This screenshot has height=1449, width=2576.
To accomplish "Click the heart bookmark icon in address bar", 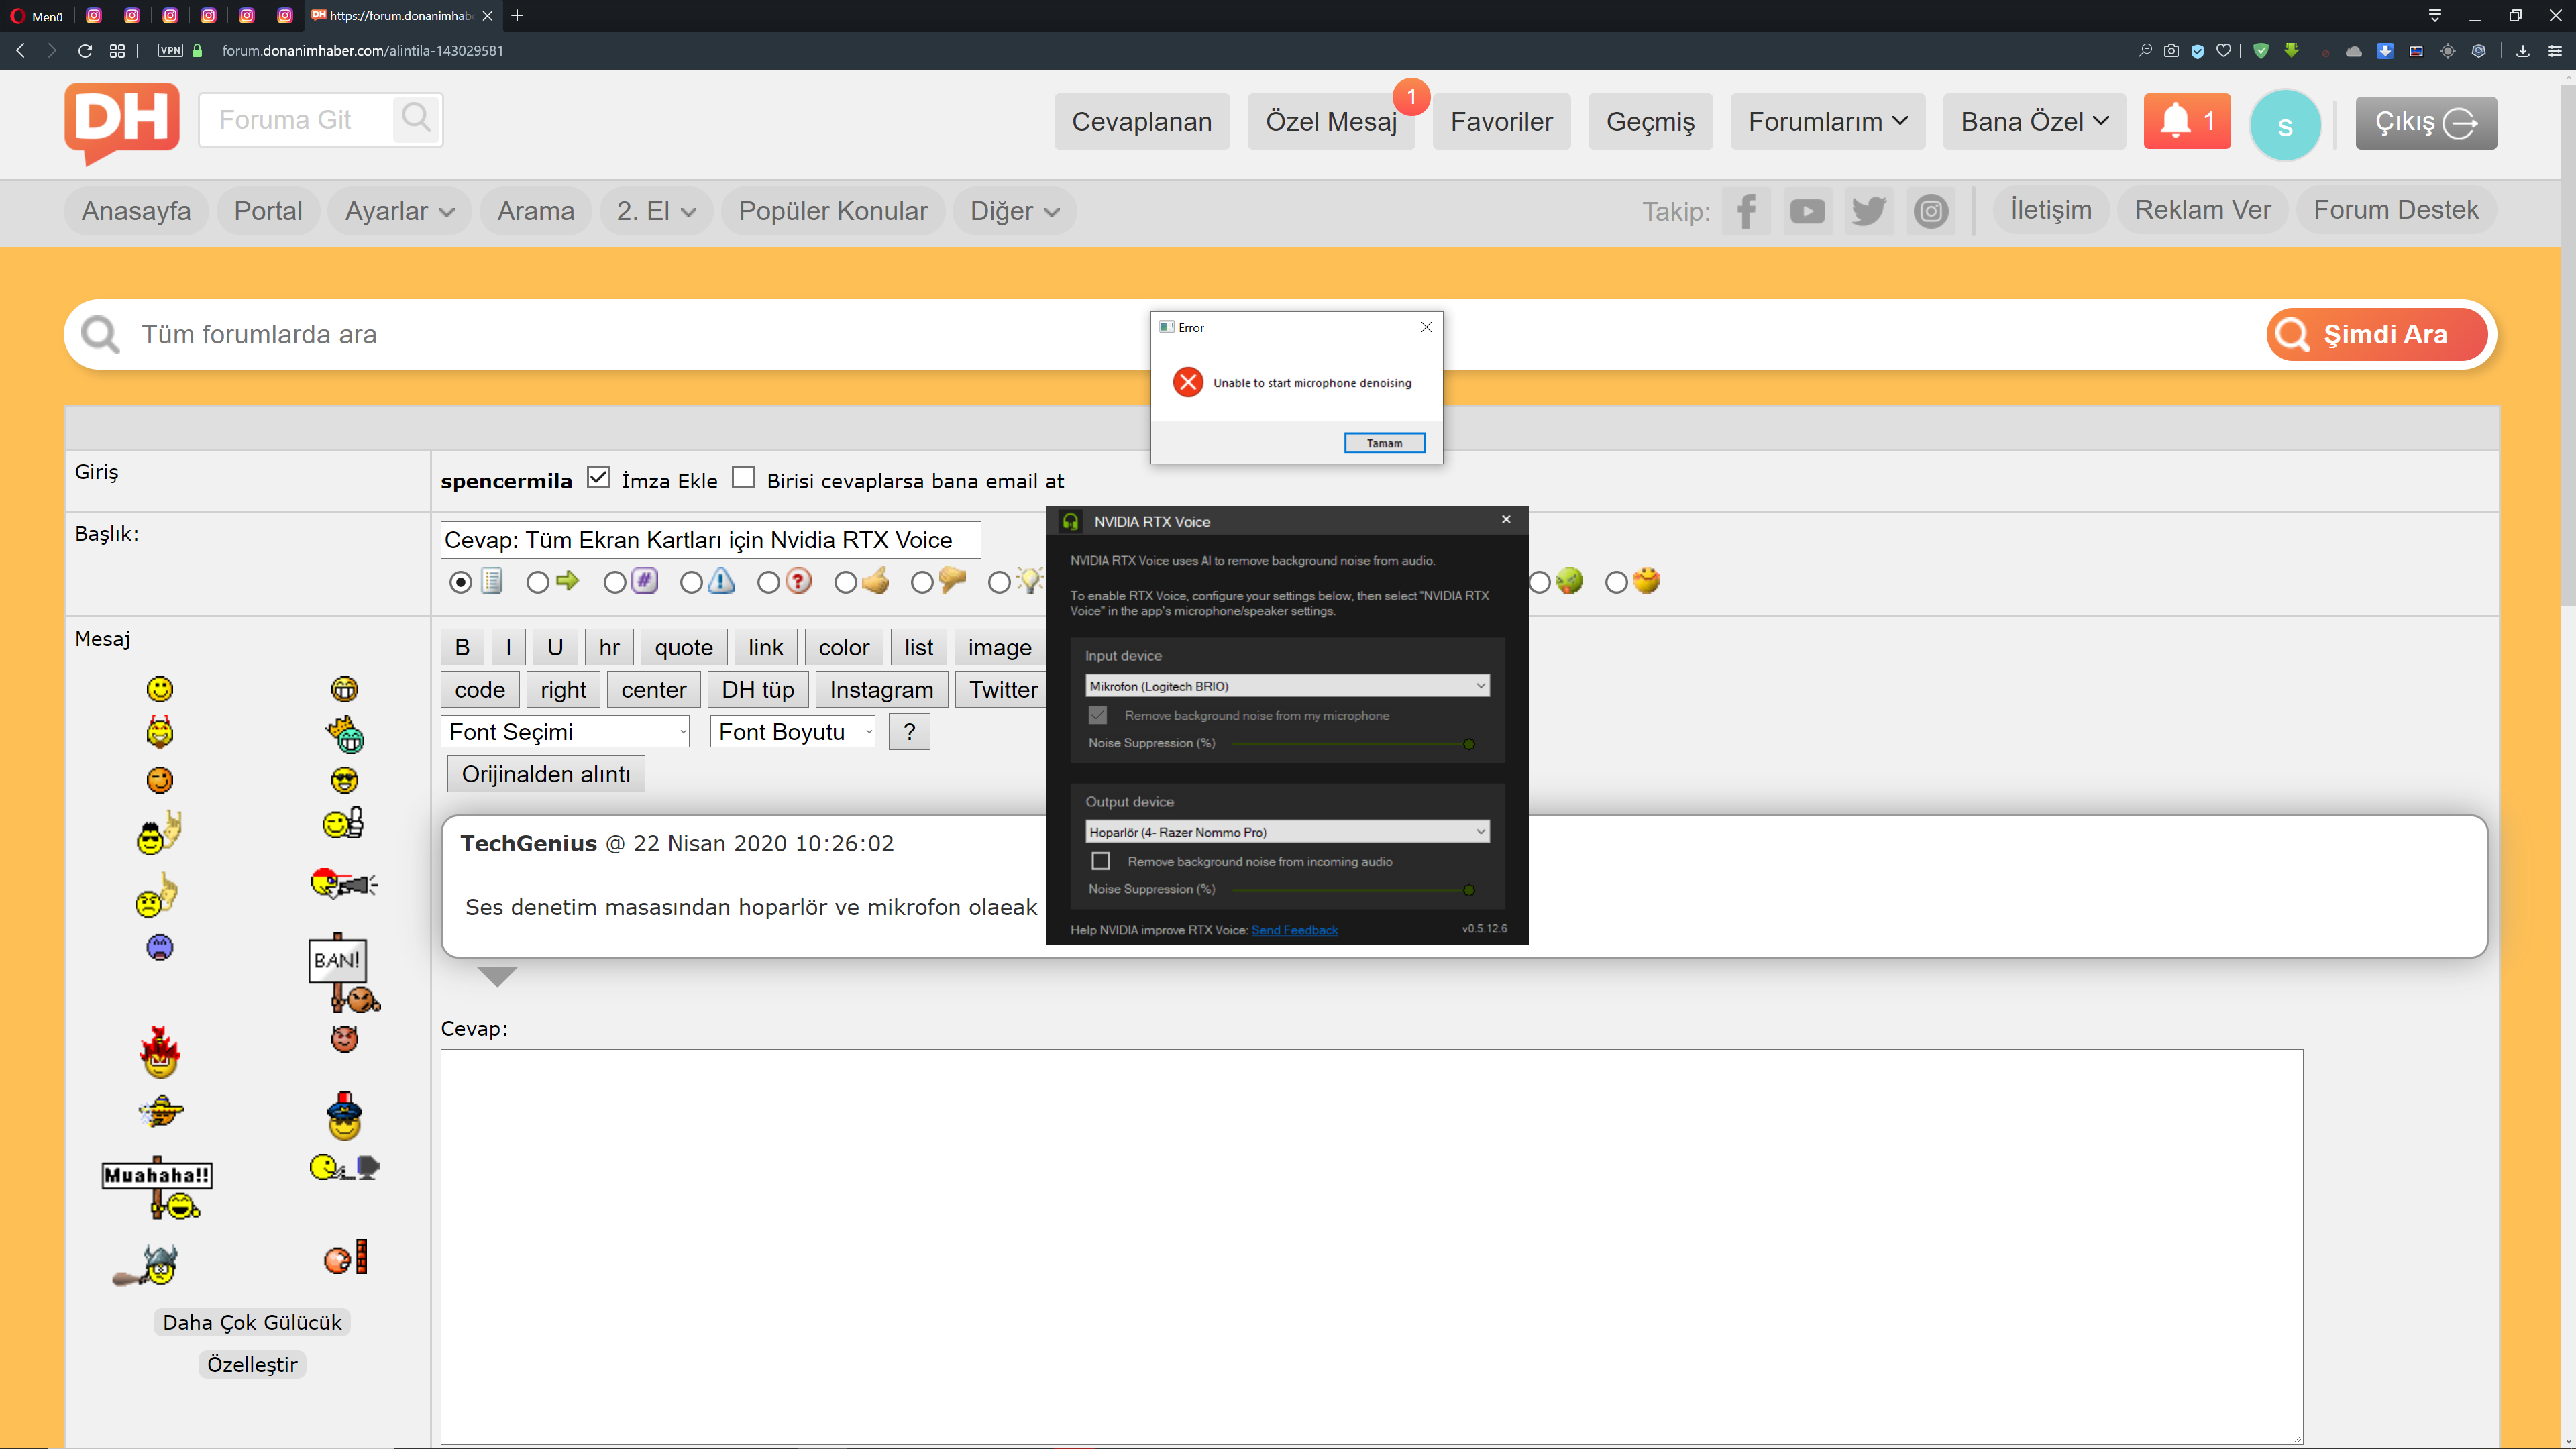I will click(x=2223, y=50).
